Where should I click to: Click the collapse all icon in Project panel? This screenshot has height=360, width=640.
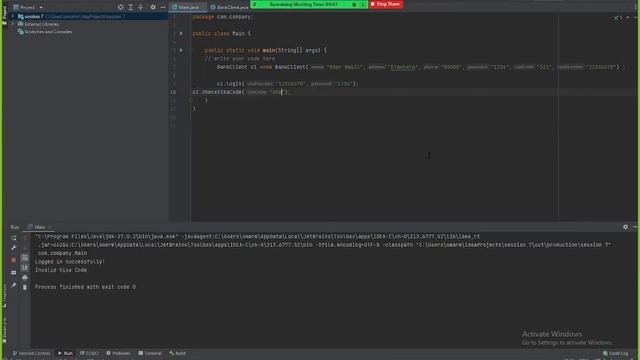point(140,7)
